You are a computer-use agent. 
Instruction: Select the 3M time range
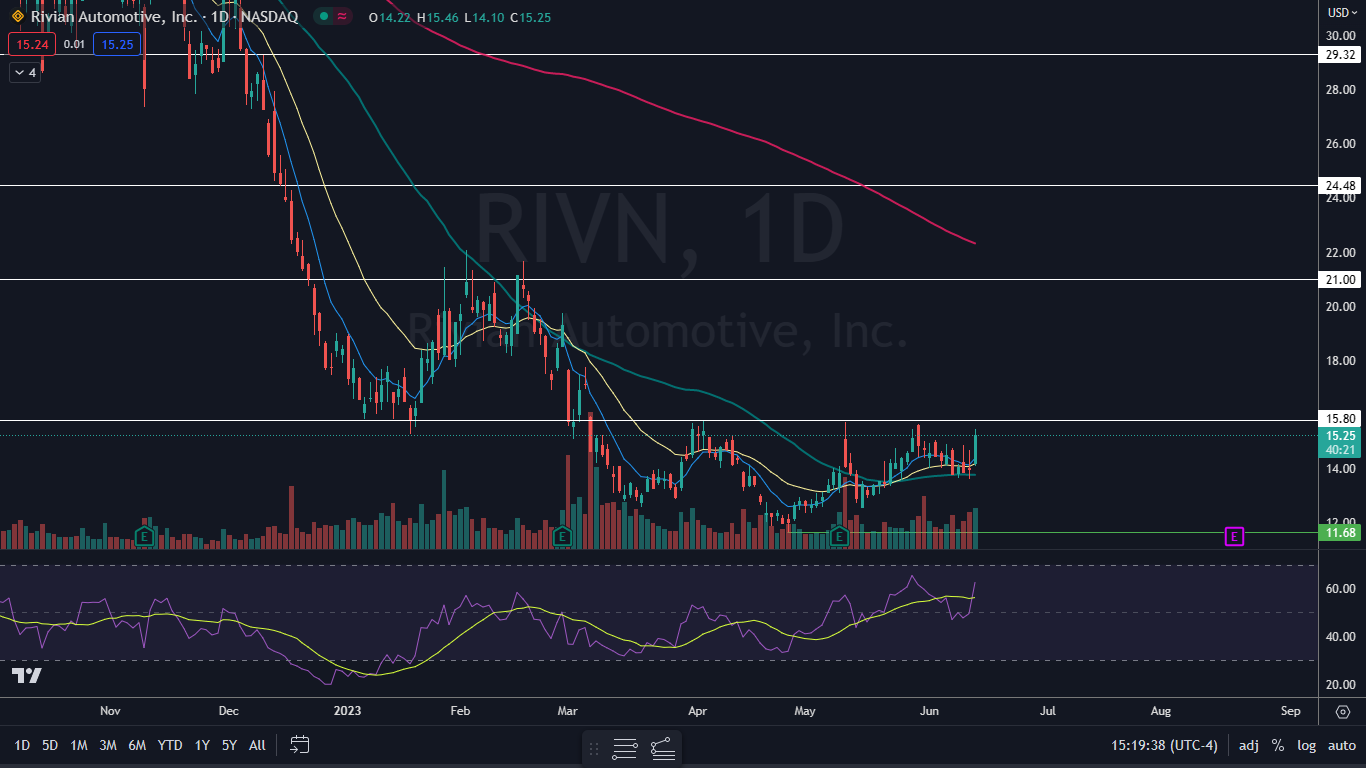[x=108, y=745]
